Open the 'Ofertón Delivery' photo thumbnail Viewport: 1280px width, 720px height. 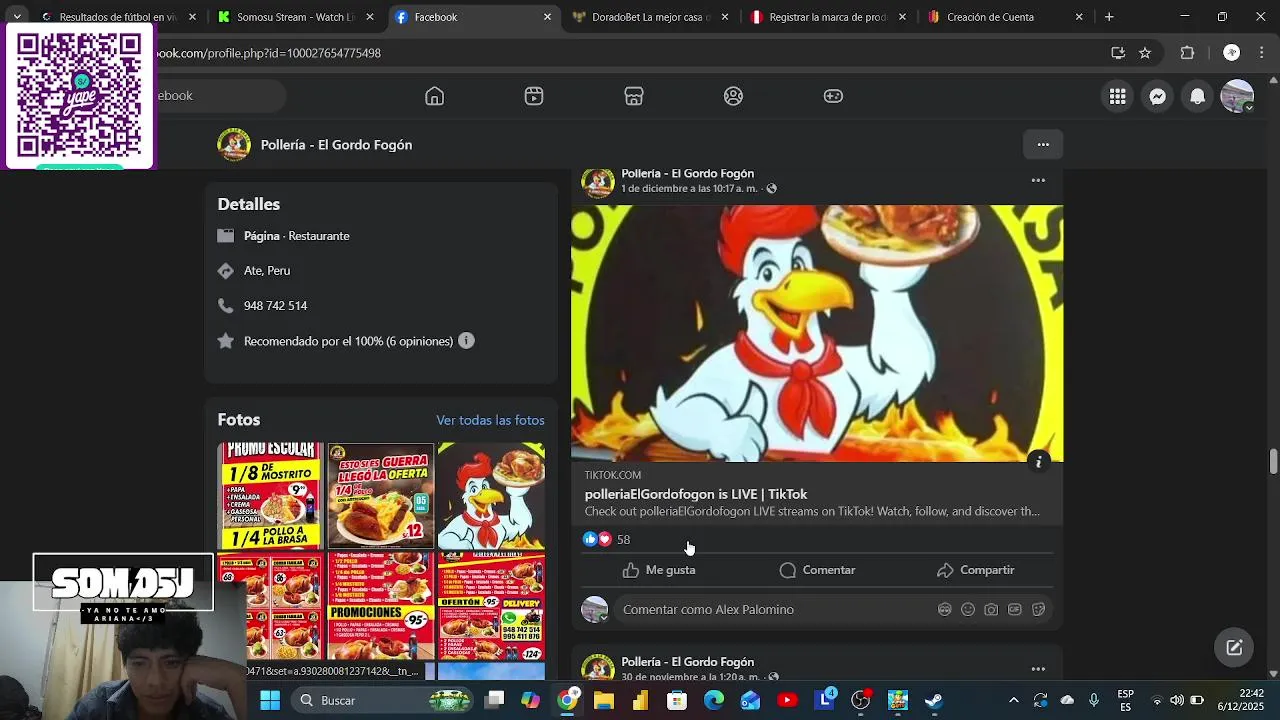491,606
